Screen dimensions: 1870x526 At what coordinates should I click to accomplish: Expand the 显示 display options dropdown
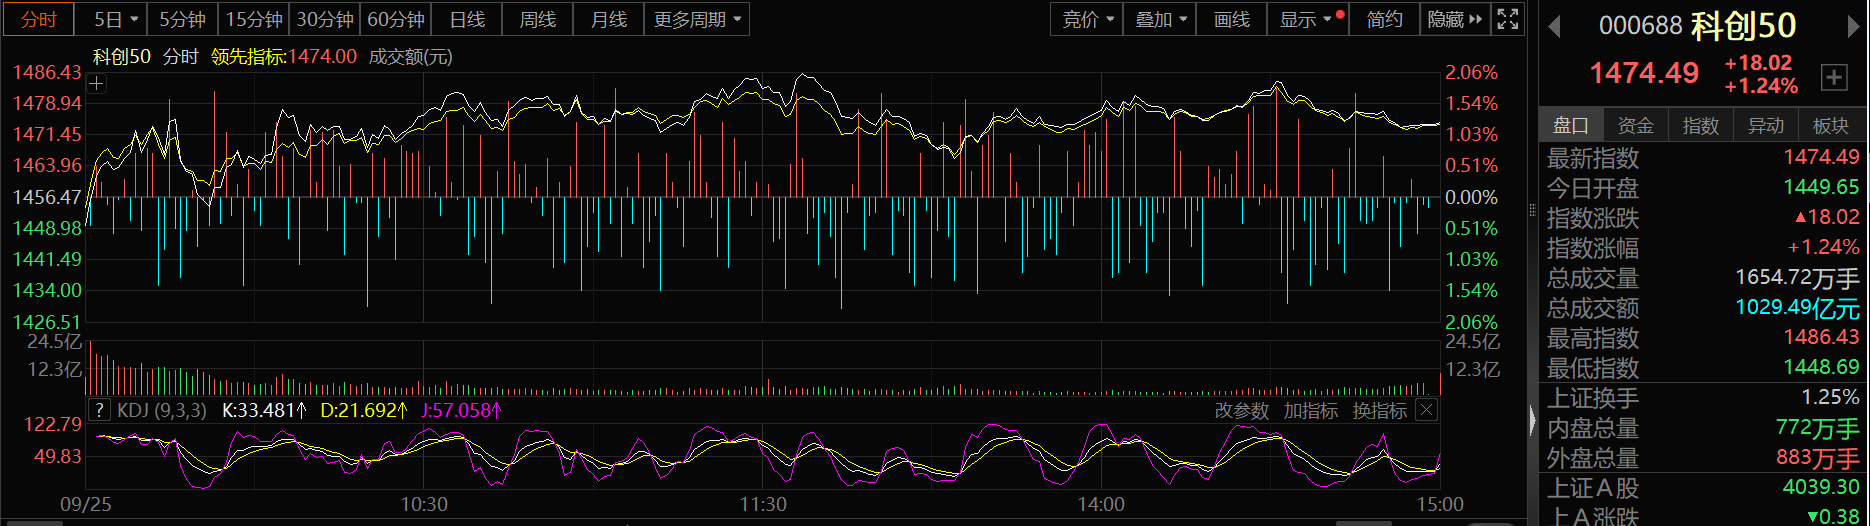click(x=1305, y=19)
